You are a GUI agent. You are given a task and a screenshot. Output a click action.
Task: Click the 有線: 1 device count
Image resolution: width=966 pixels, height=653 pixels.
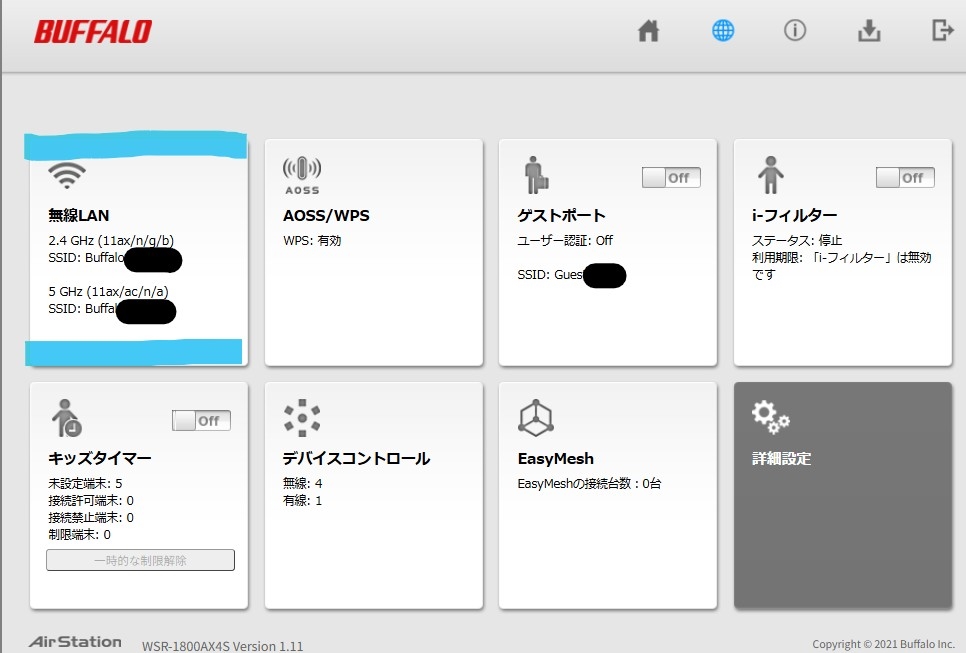click(302, 500)
